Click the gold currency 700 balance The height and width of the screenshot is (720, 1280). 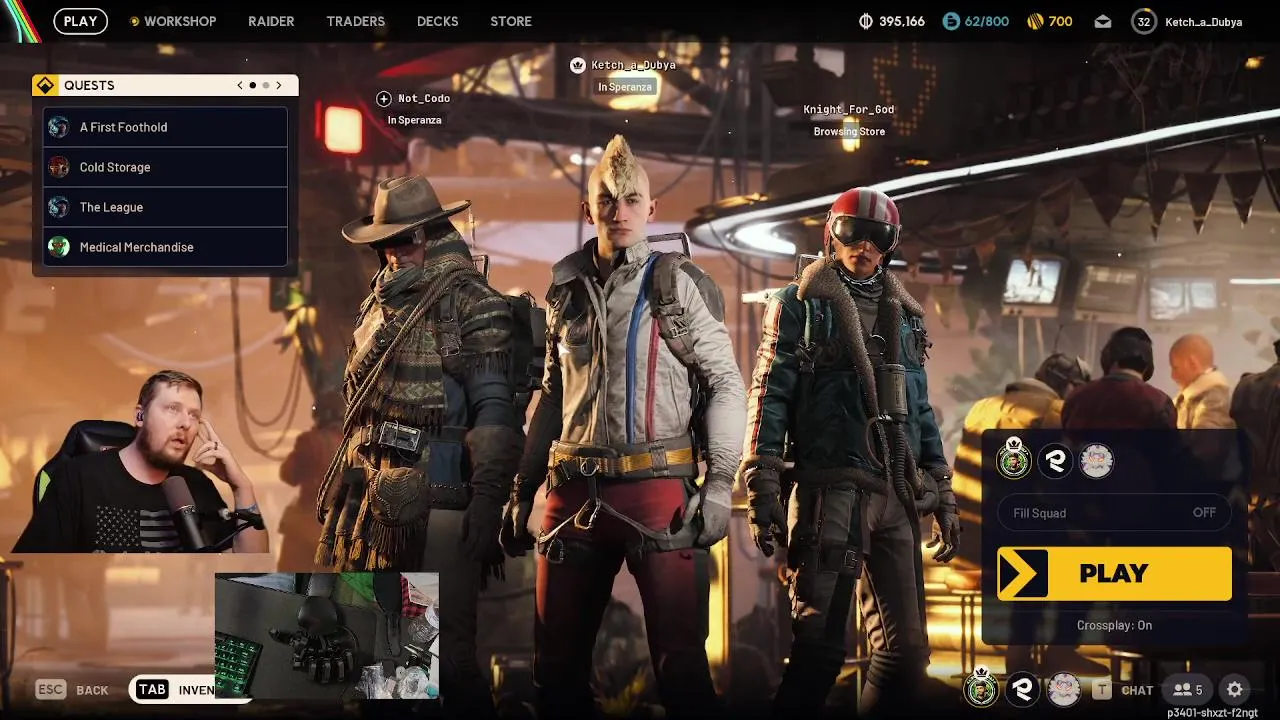pos(1050,21)
